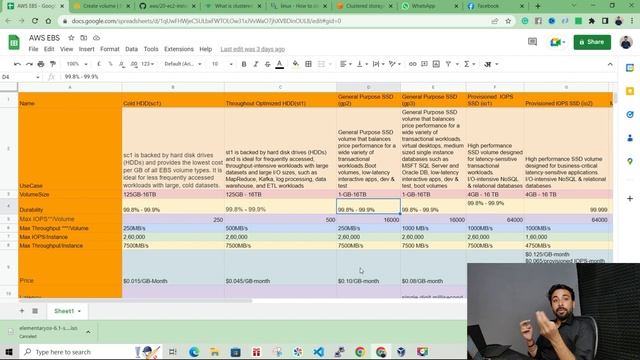The height and width of the screenshot is (360, 640).
Task: Open the Edit menu
Action: pyautogui.click(x=49, y=49)
